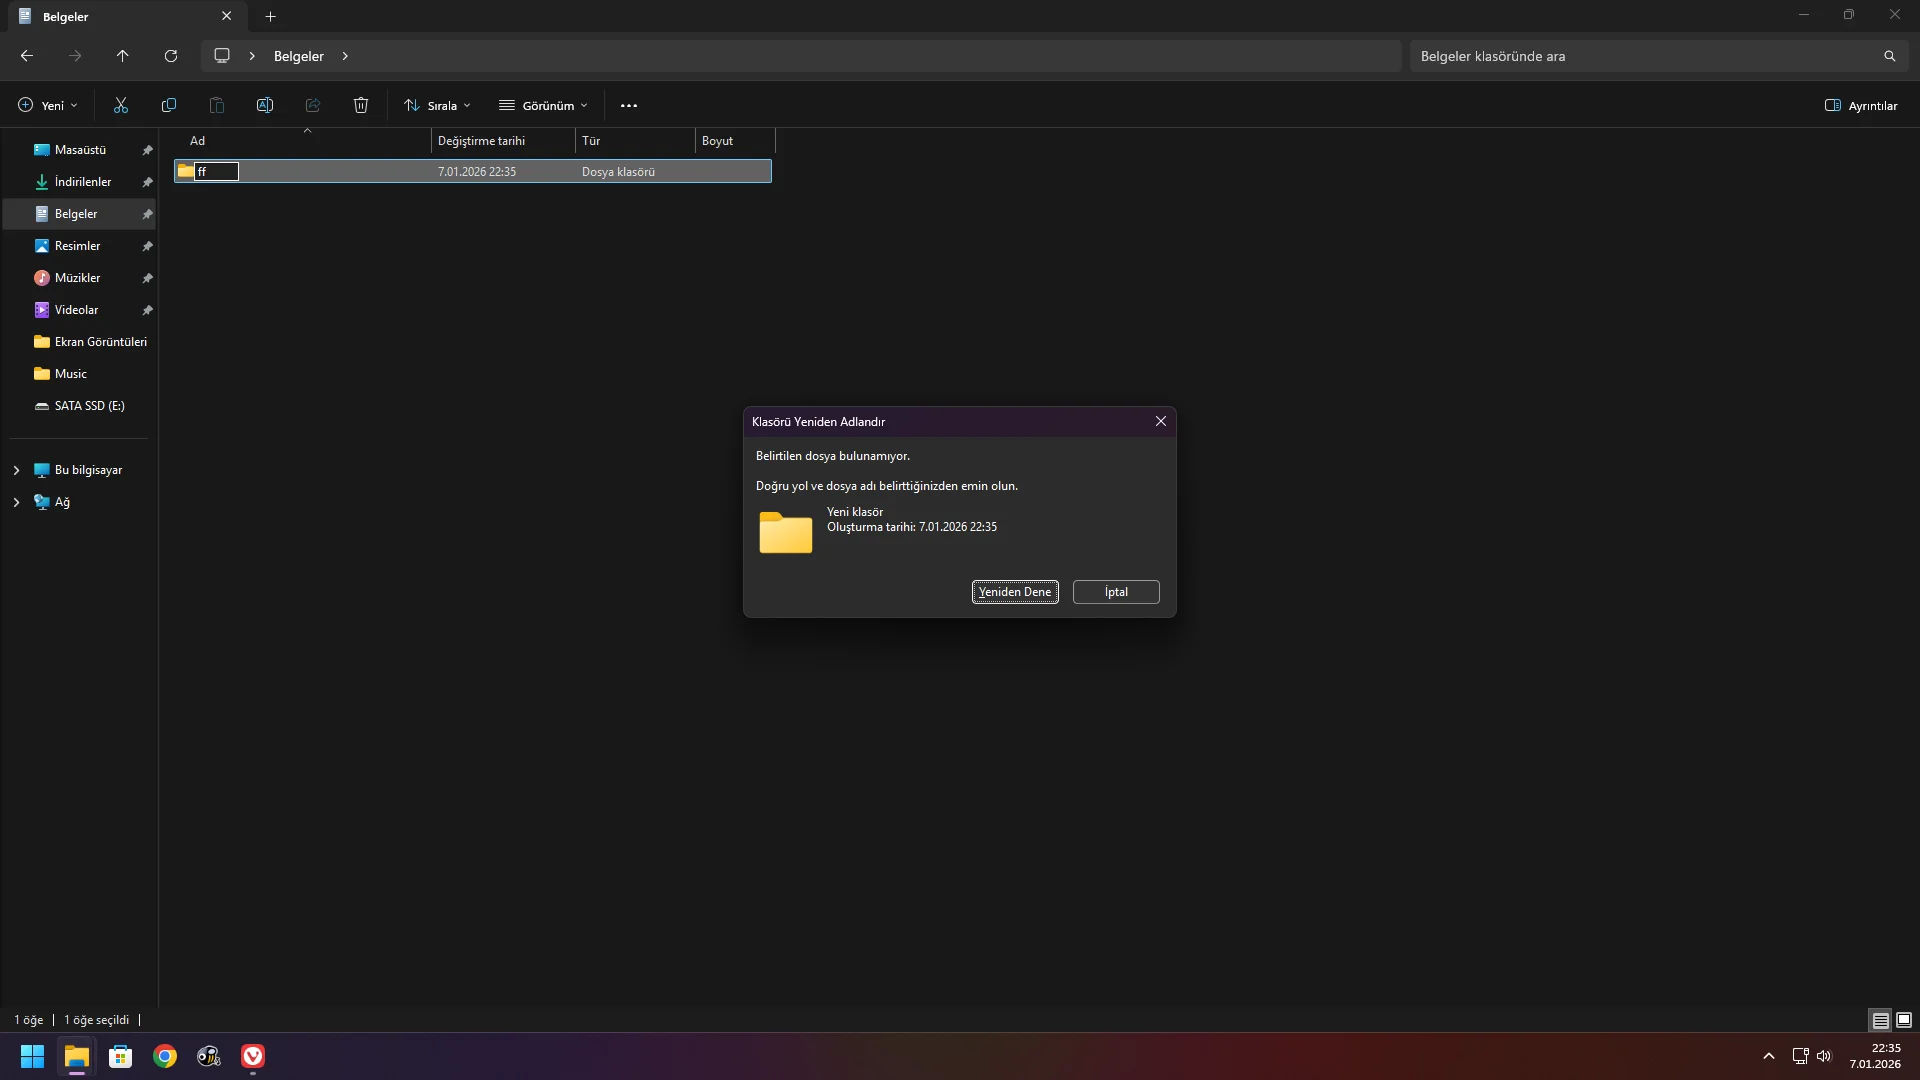Open the Sırala sort dropdown
Screen dimensions: 1920x1080
[437, 105]
